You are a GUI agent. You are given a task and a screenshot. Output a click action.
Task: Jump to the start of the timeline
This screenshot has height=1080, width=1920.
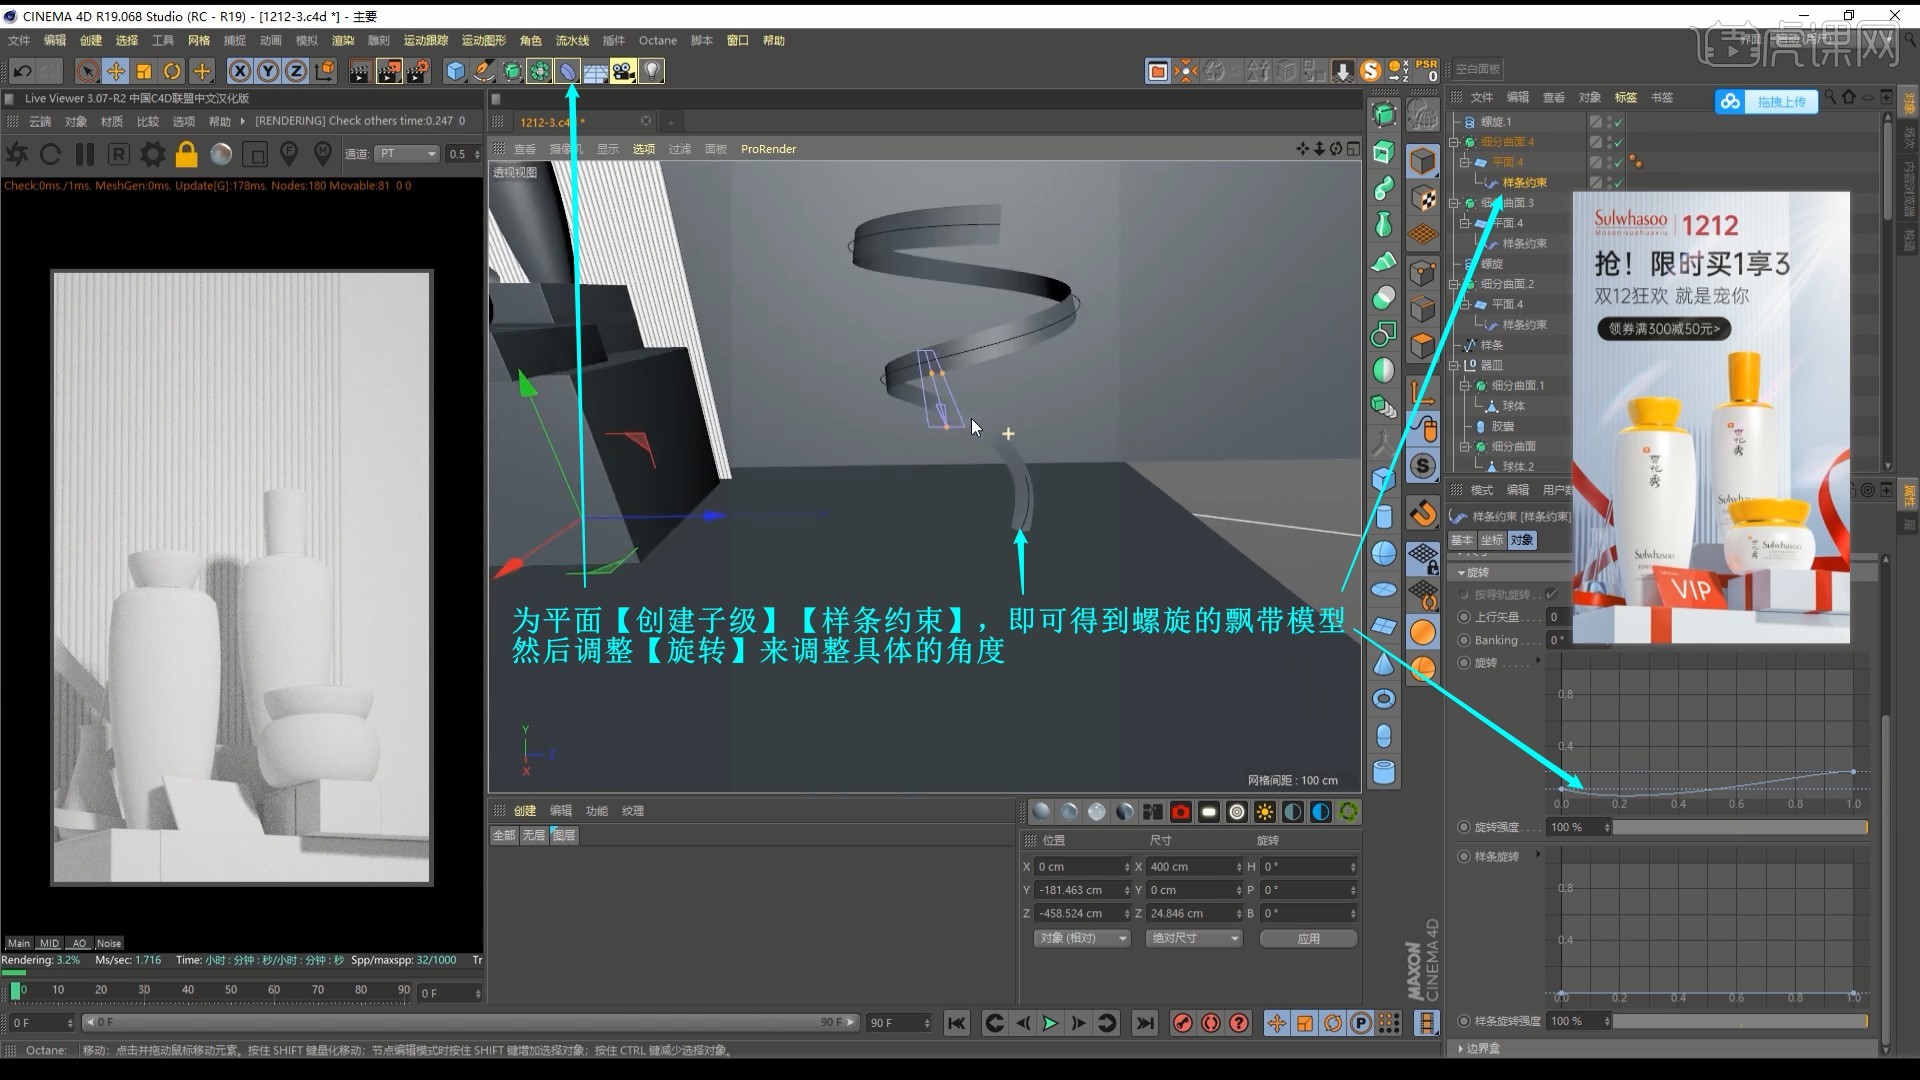957,1023
